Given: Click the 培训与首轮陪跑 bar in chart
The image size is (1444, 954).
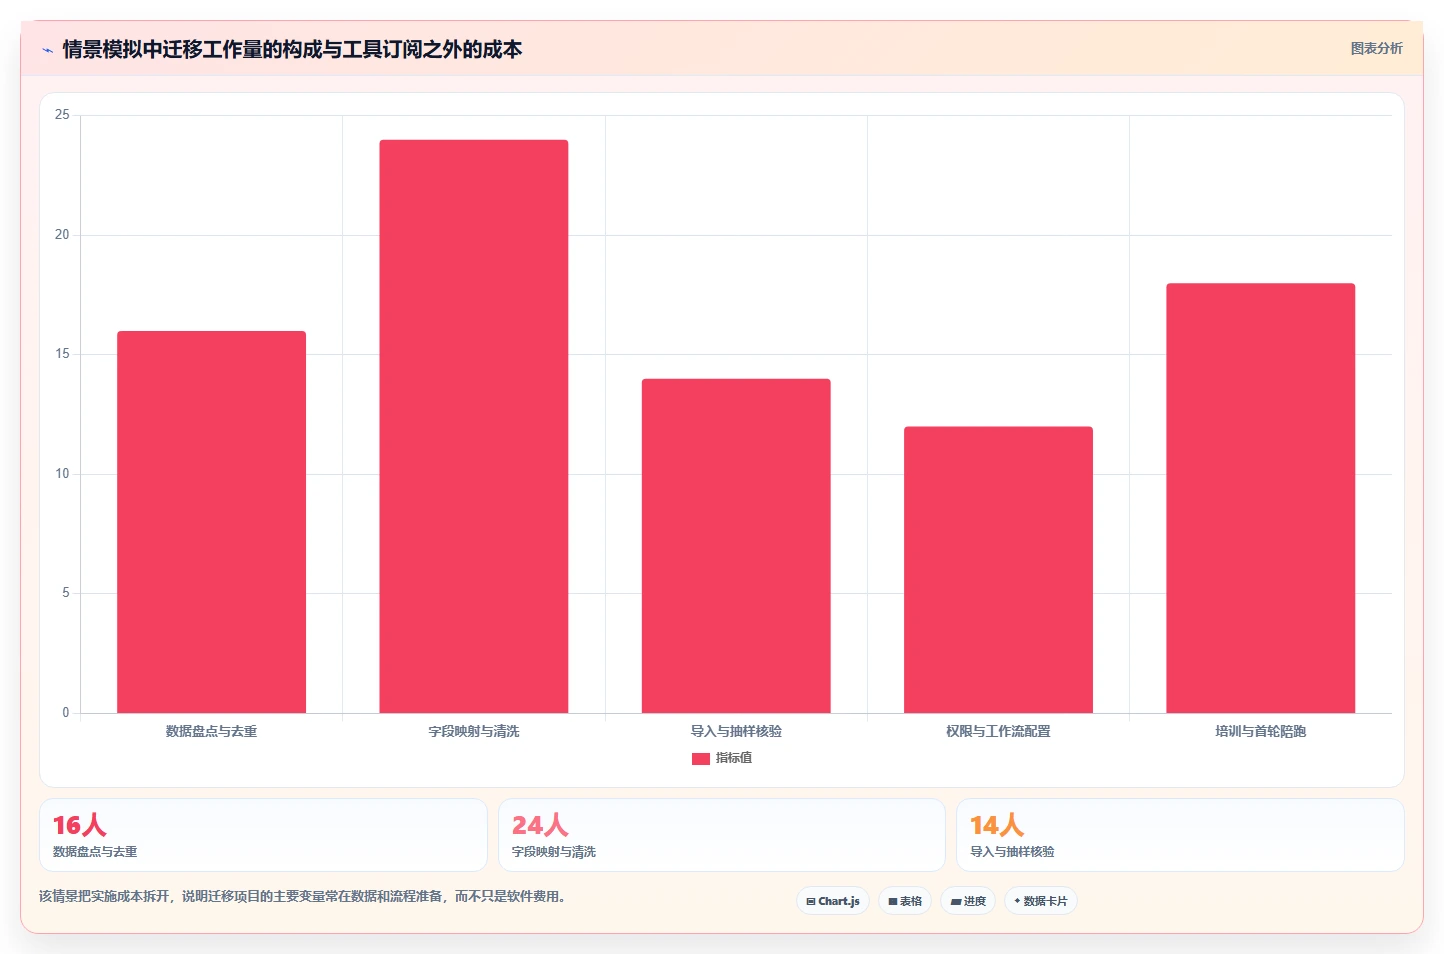Looking at the screenshot, I should tap(1260, 498).
